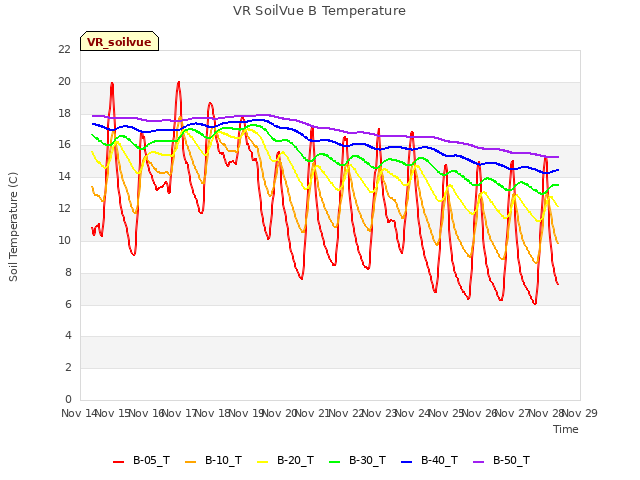Click the 6 y-axis tick label
Screen dimensions: 640x480
tap(68, 304)
